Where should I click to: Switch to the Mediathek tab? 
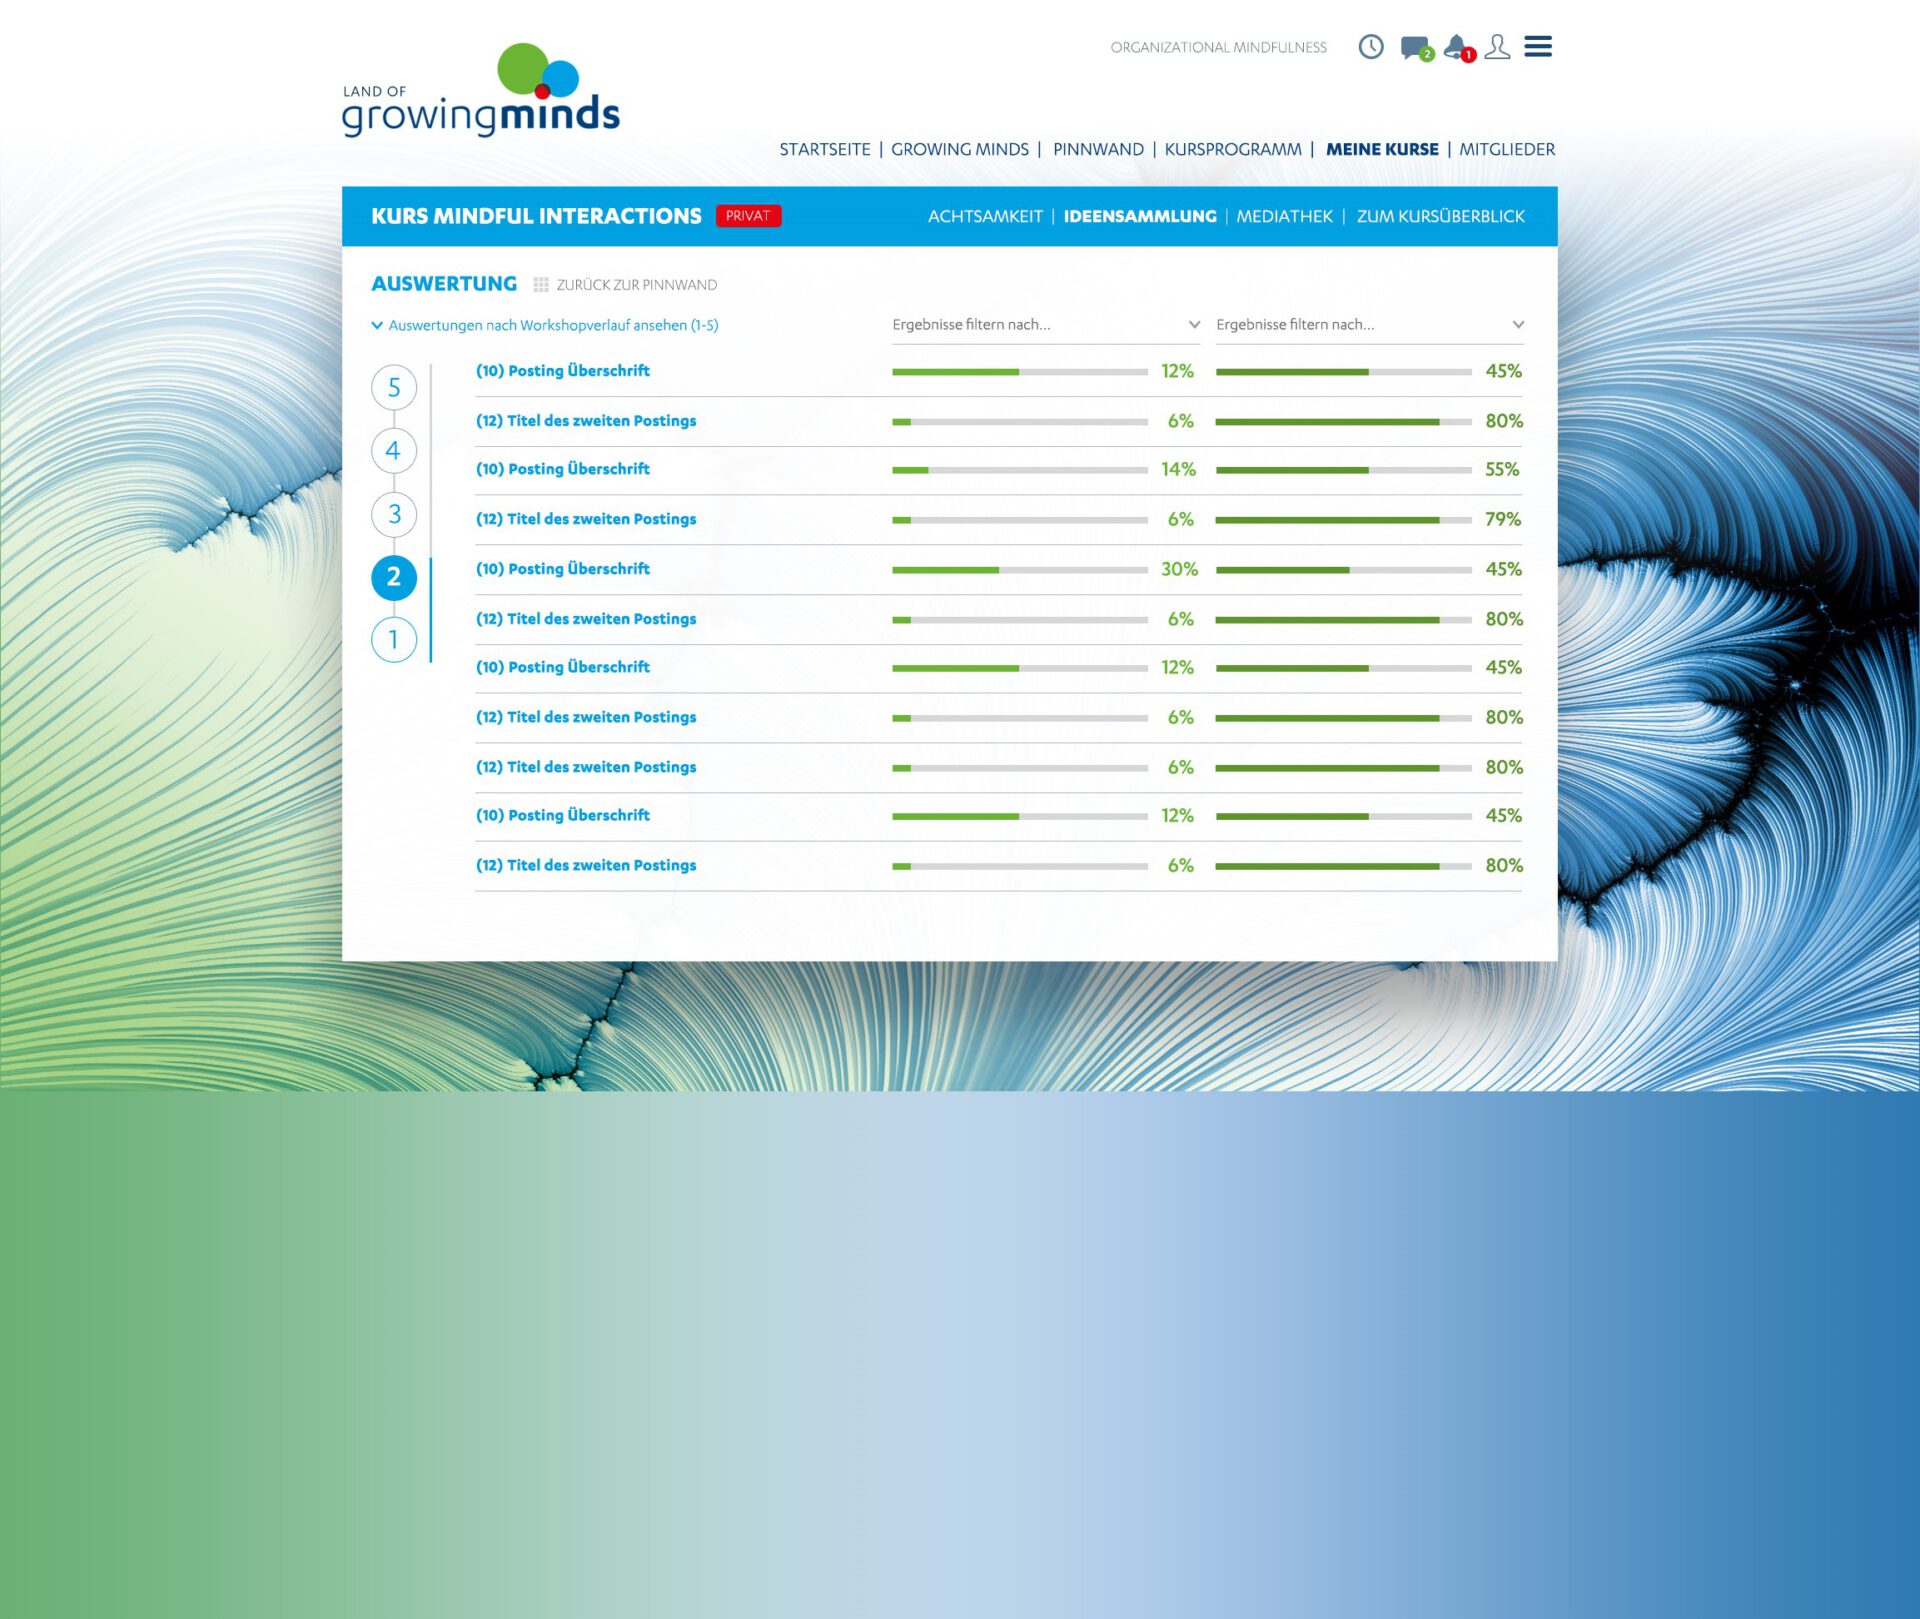(1284, 217)
